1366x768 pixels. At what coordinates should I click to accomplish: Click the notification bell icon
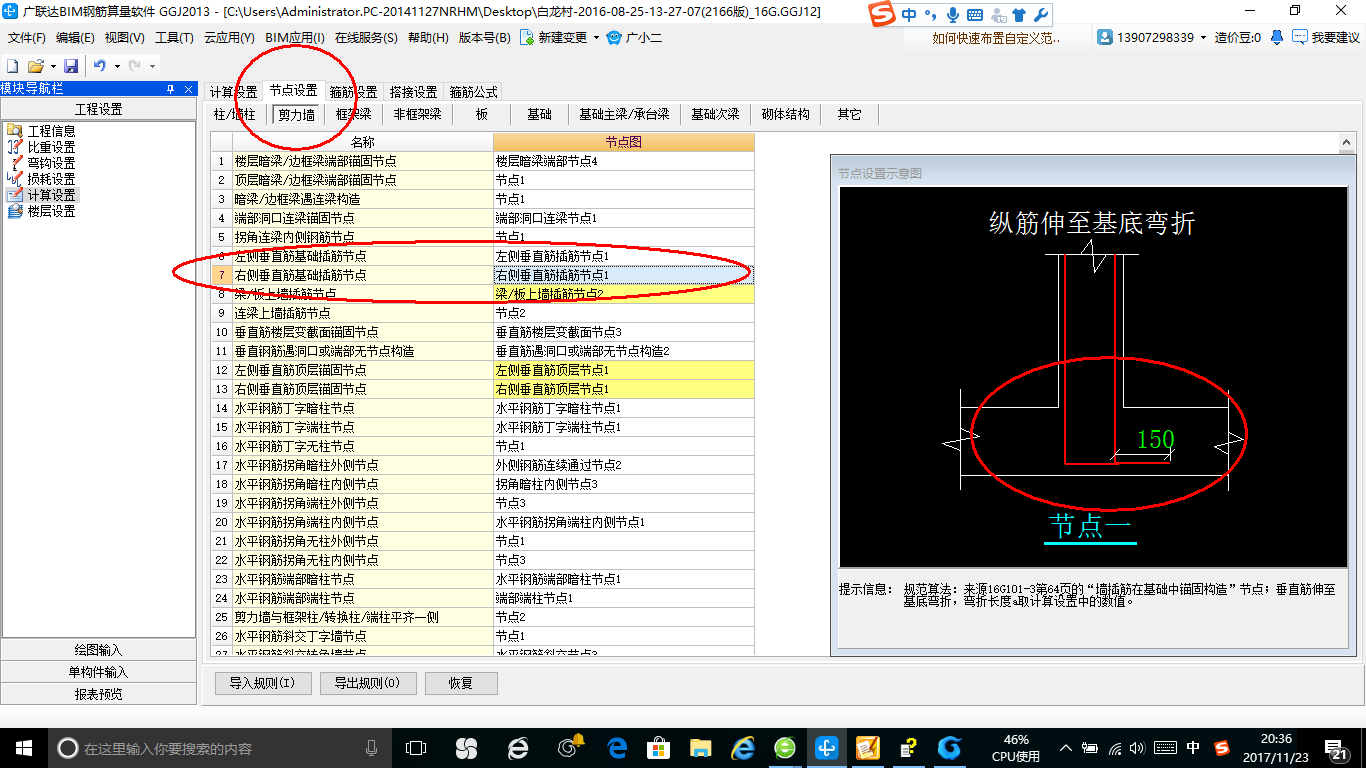point(1277,37)
